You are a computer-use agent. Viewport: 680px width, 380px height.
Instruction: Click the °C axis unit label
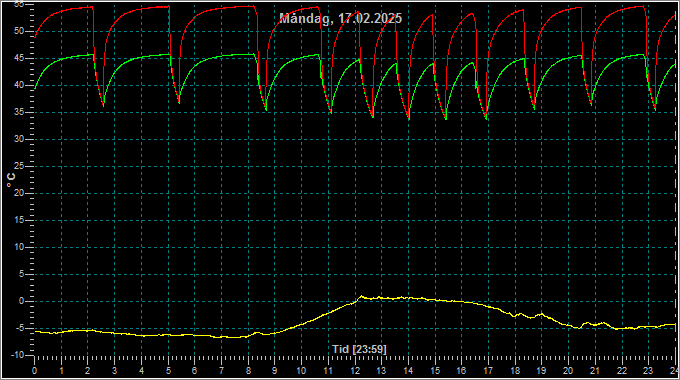(11, 180)
